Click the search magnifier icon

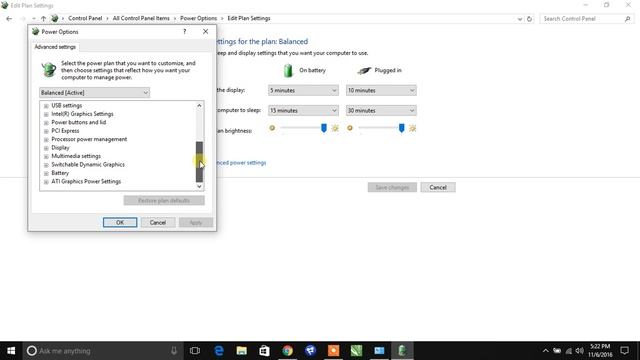point(628,19)
